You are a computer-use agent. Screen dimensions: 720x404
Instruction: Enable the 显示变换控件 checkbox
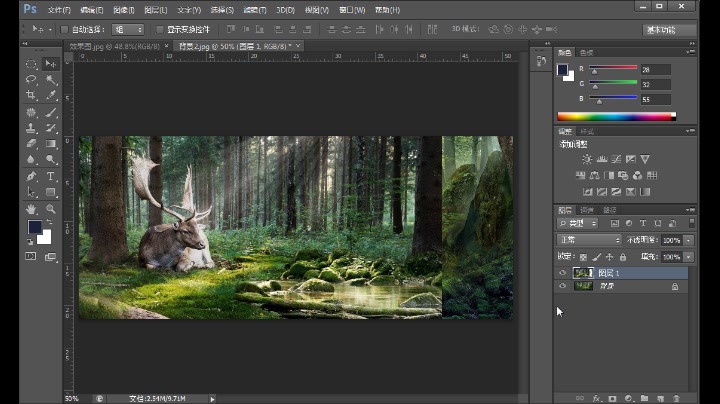(160, 30)
